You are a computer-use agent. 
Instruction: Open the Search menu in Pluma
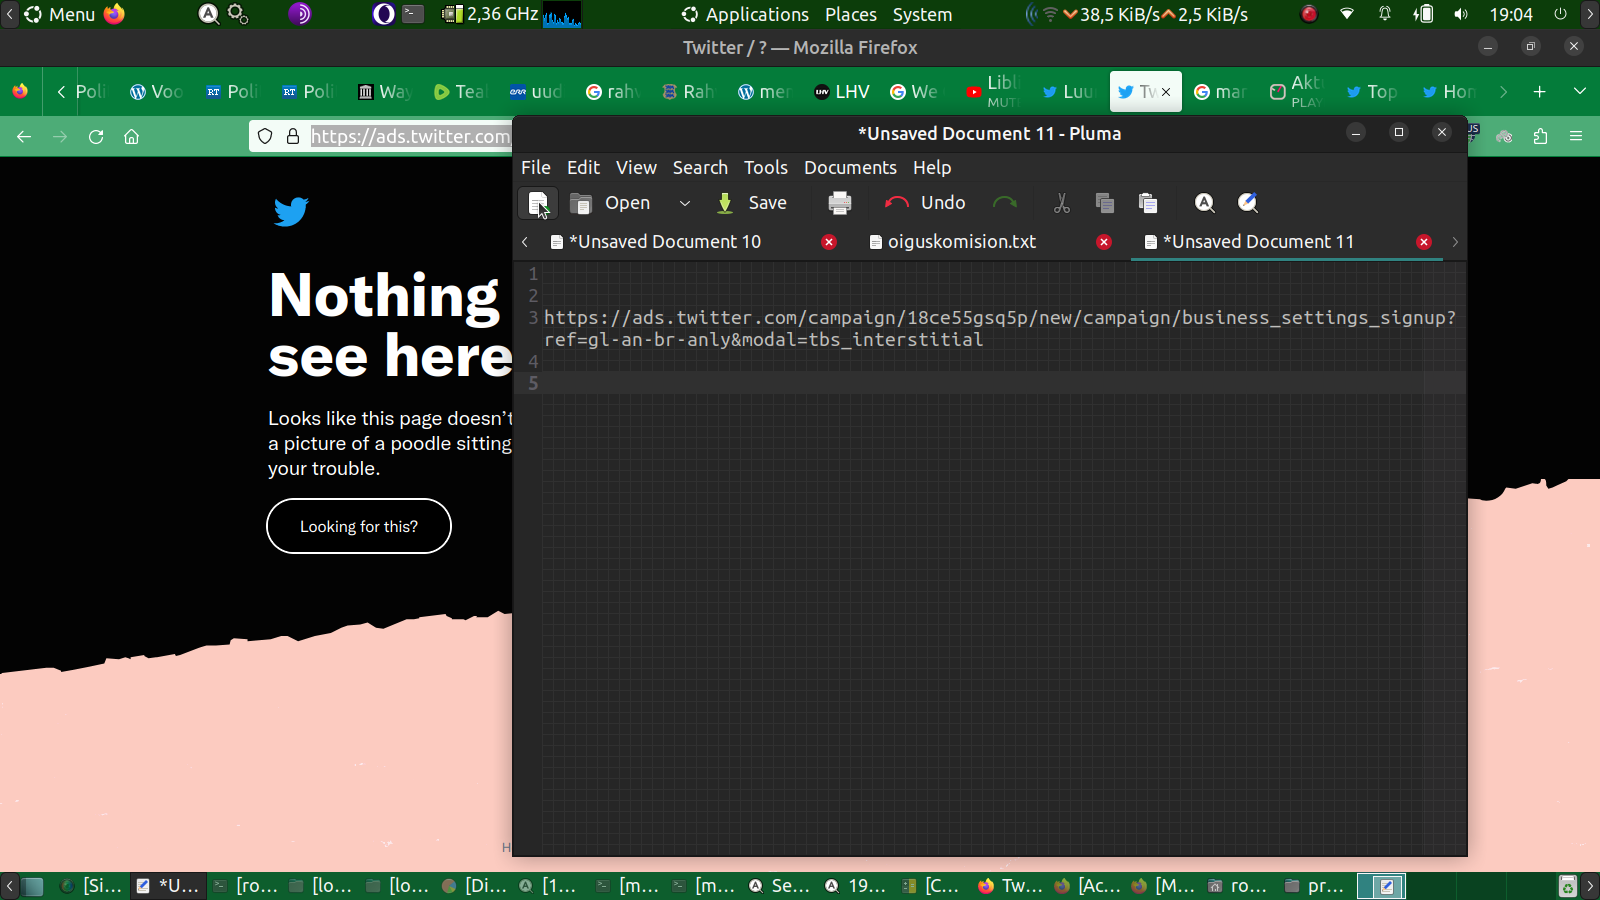700,167
